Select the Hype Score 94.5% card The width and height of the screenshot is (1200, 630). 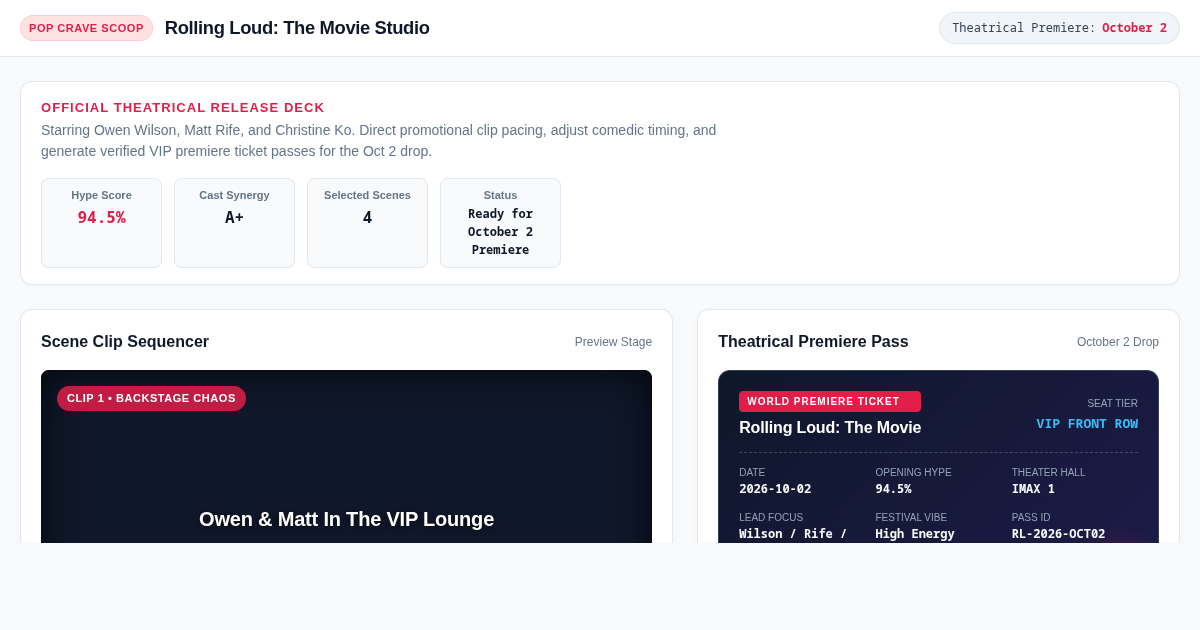(101, 223)
